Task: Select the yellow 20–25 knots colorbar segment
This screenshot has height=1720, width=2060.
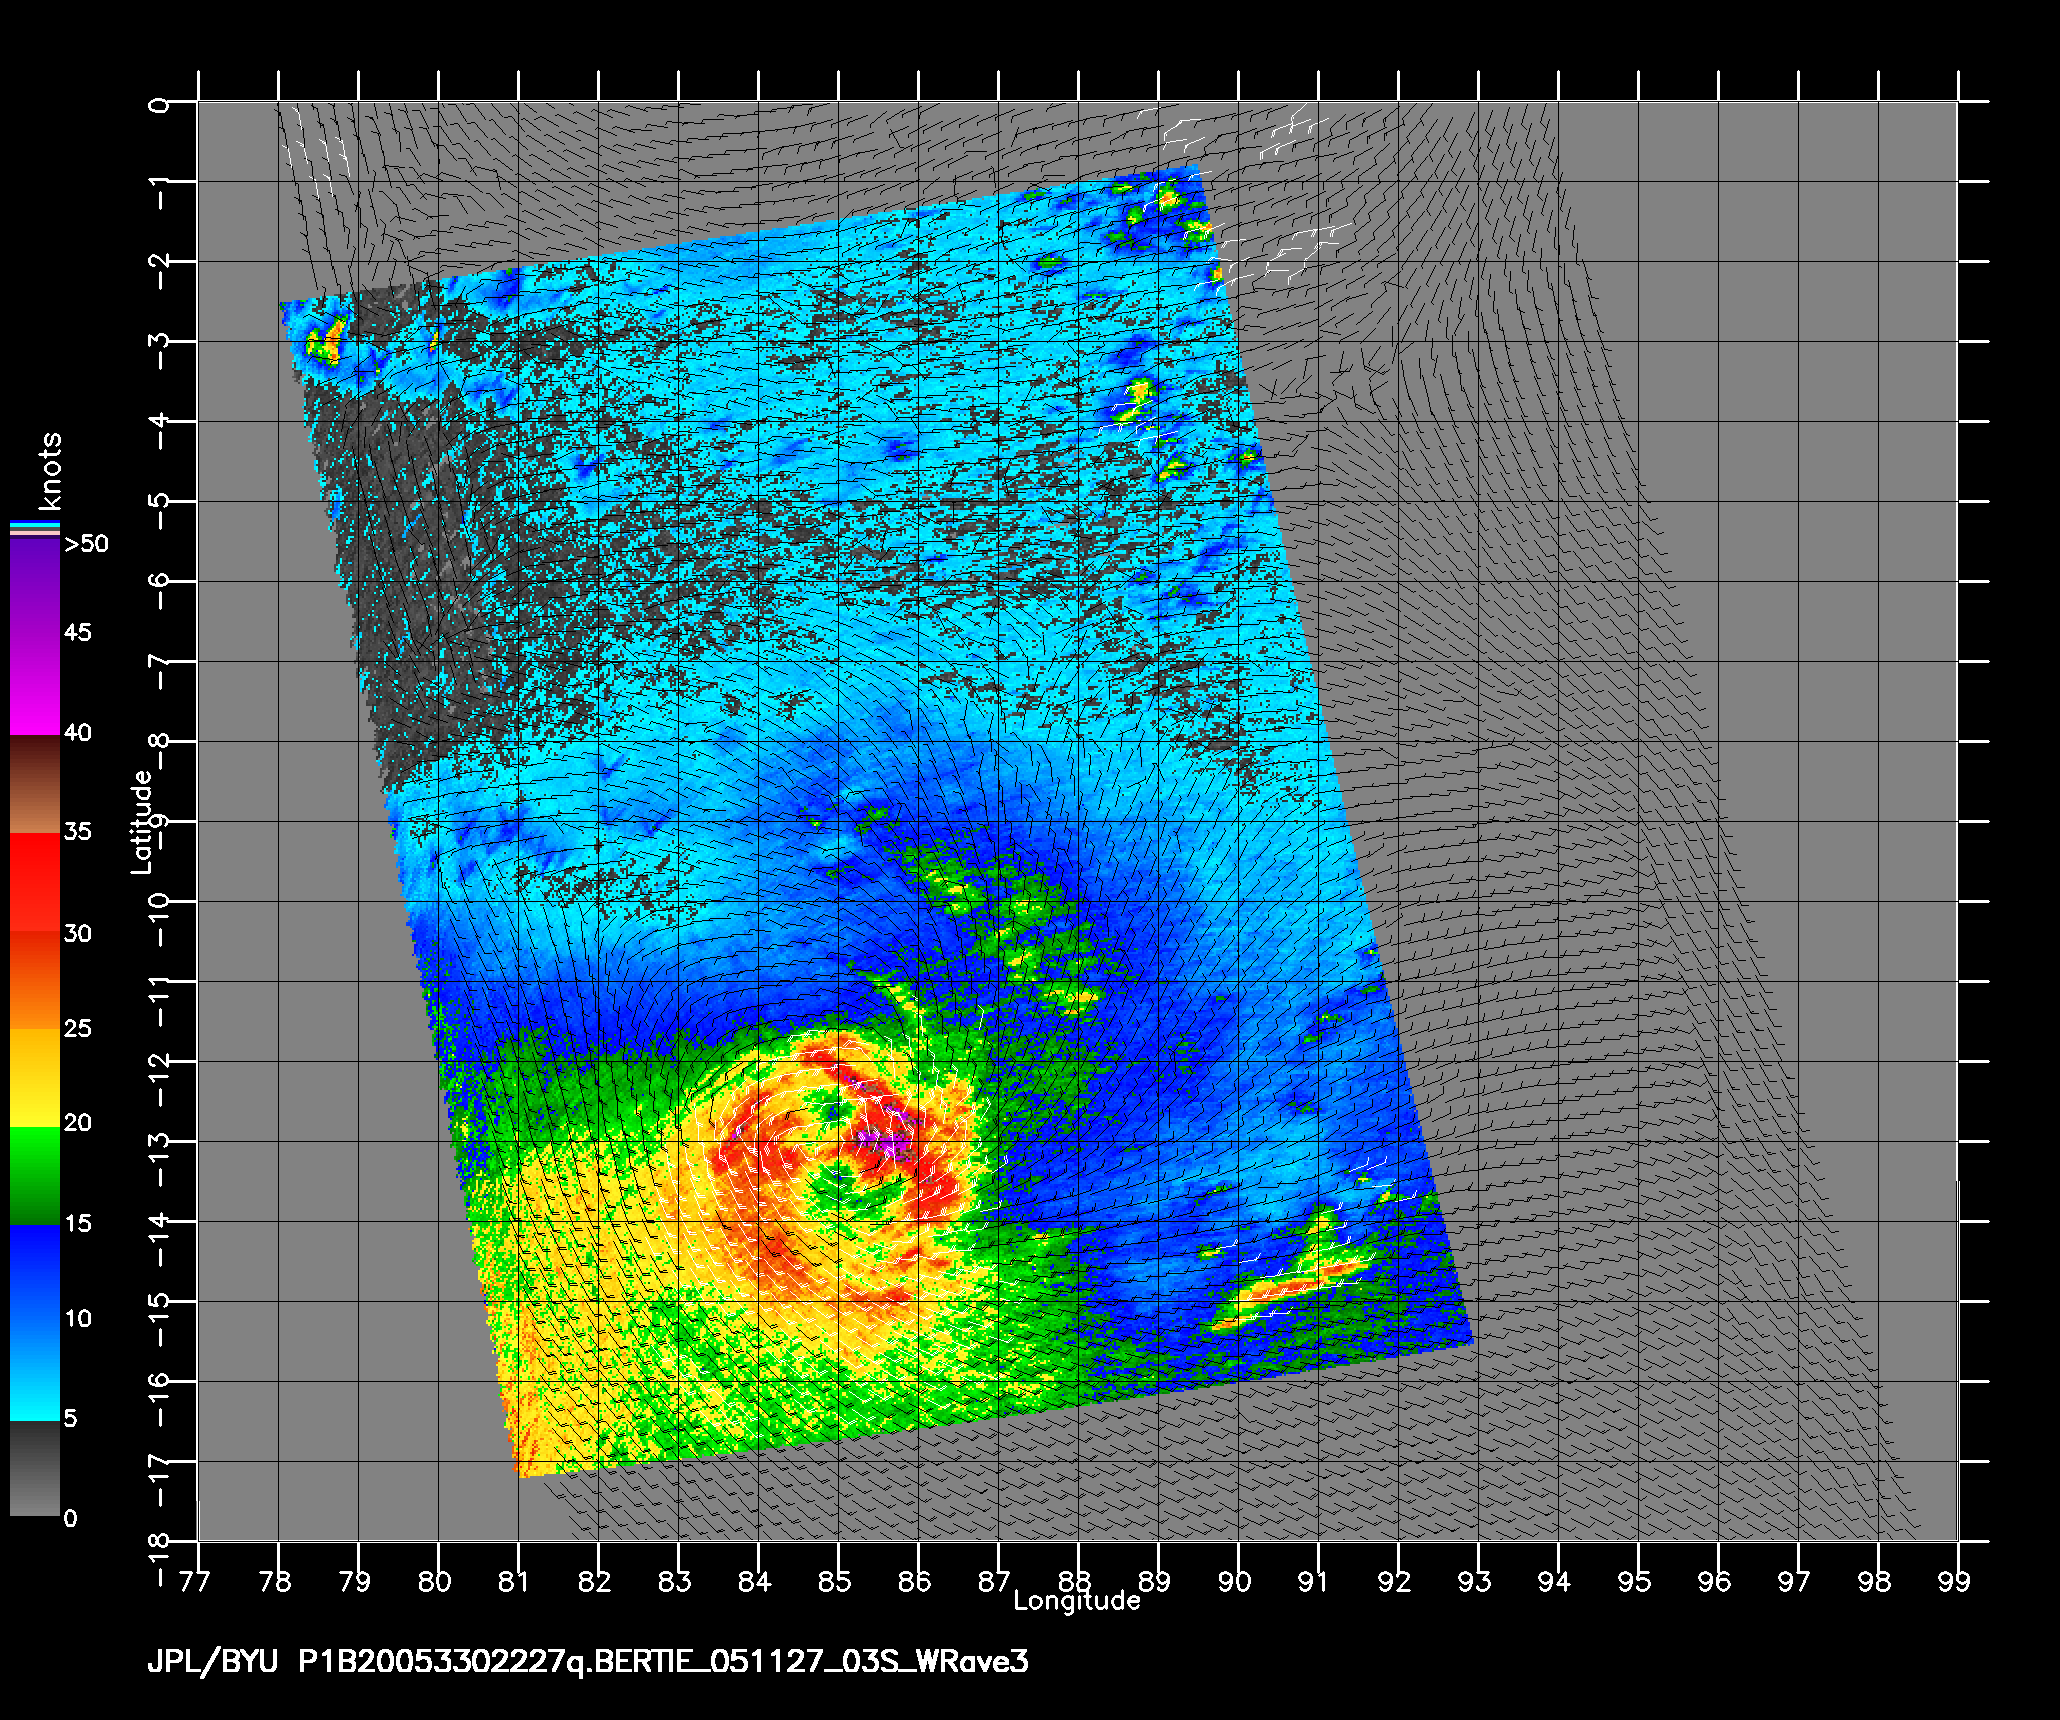Action: click(x=35, y=1078)
